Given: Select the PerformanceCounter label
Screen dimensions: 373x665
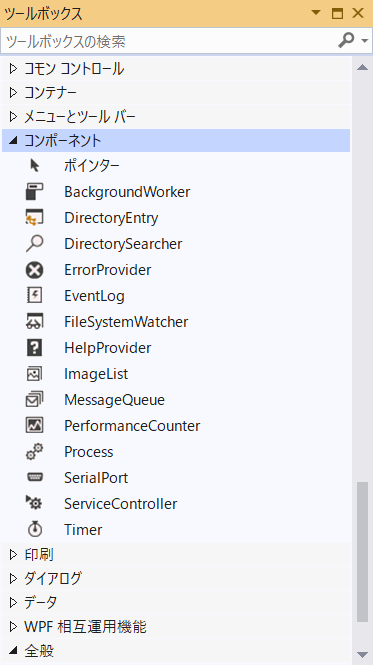Looking at the screenshot, I should click(132, 426).
